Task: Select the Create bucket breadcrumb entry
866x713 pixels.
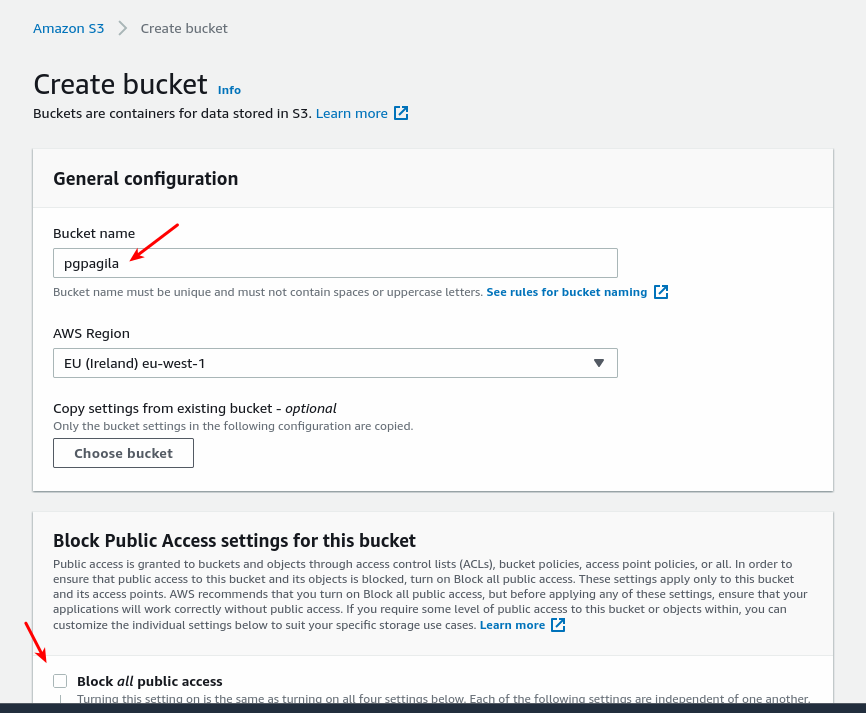Action: coord(184,28)
